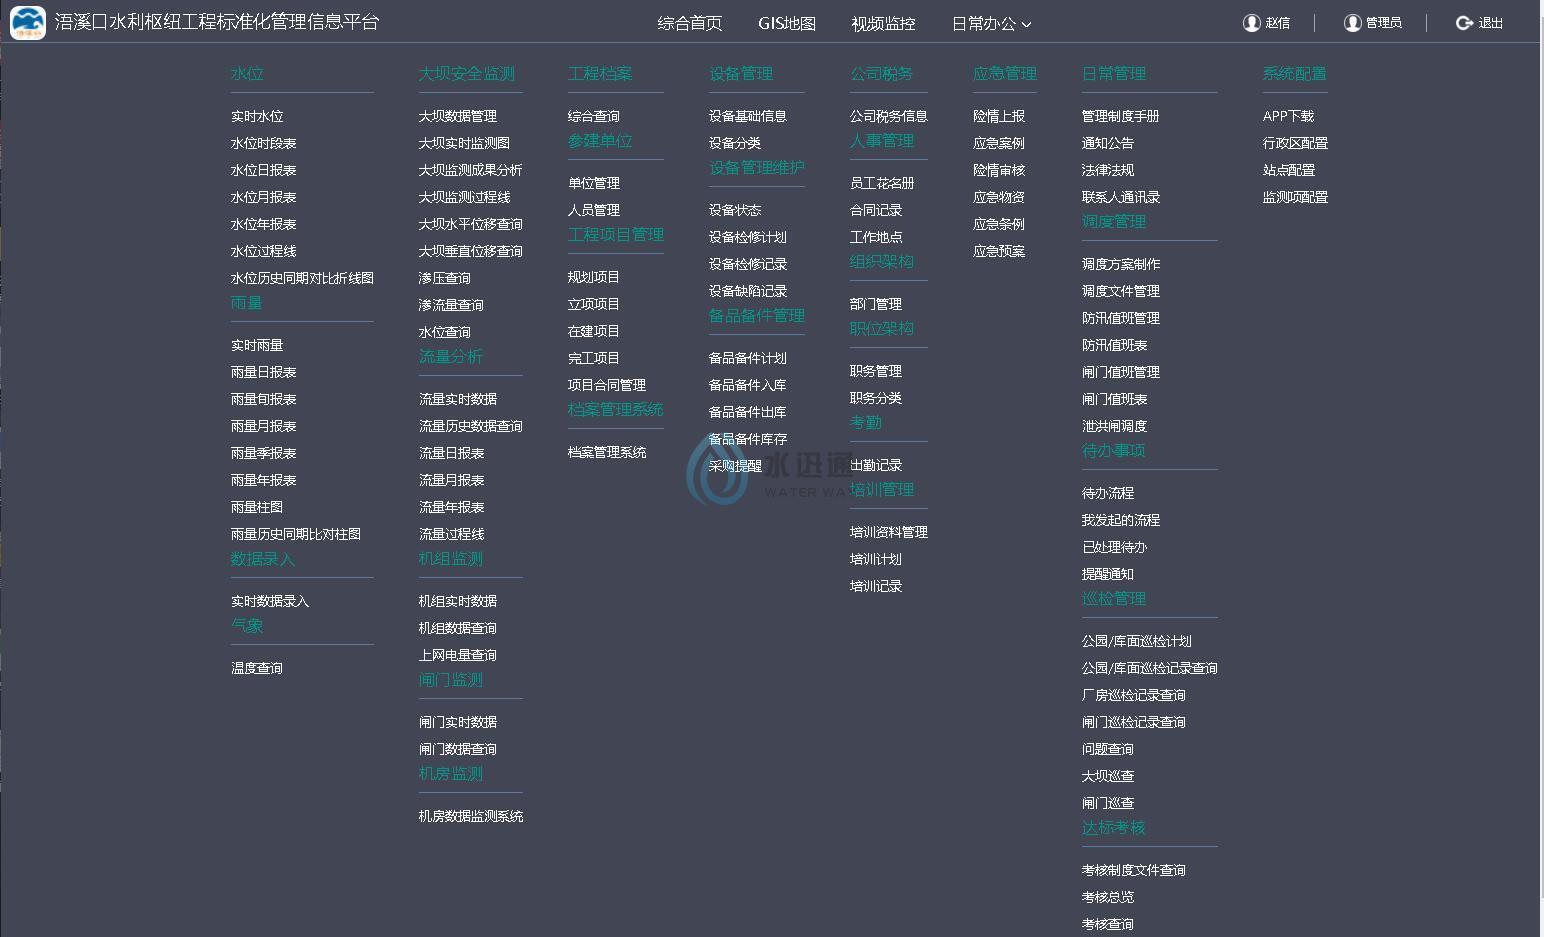1544x937 pixels.
Task: Open 水位日报表 link
Action: [264, 170]
